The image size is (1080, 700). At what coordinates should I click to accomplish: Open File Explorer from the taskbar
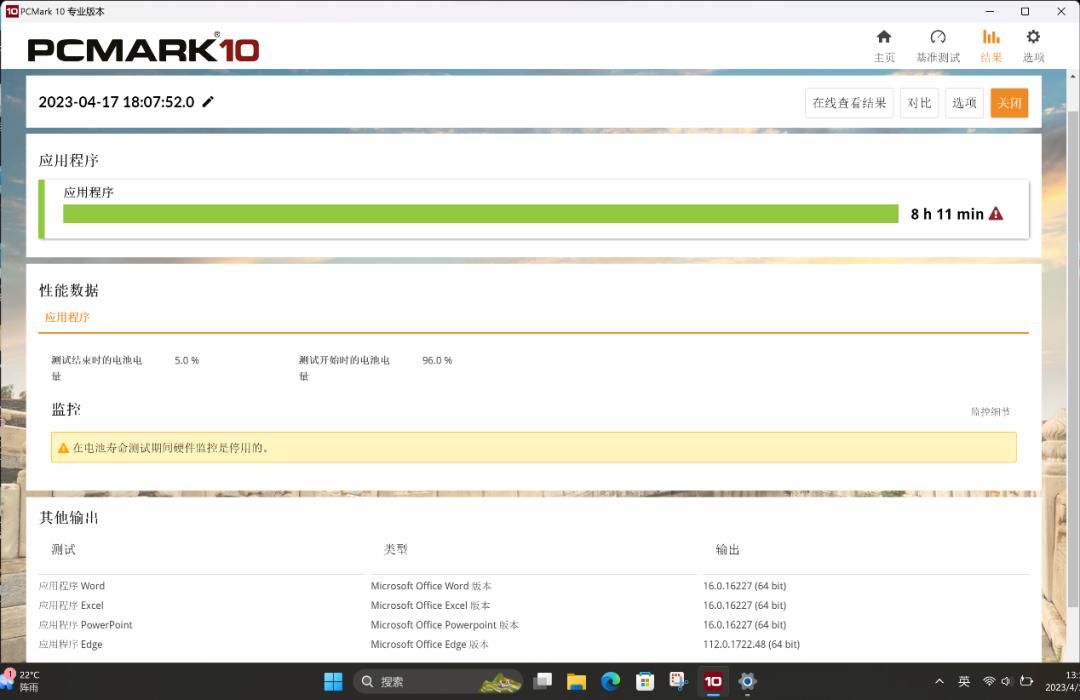[x=577, y=681]
